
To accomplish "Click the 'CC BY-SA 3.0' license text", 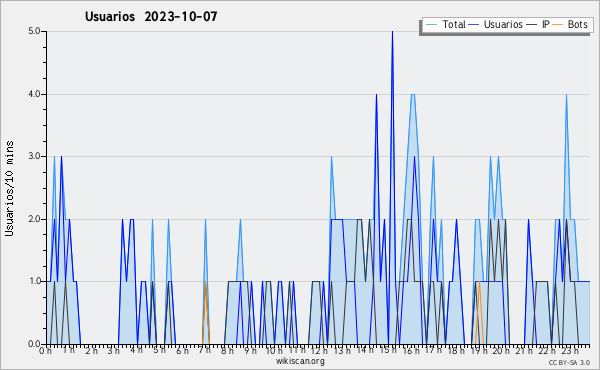I will pos(569,363).
